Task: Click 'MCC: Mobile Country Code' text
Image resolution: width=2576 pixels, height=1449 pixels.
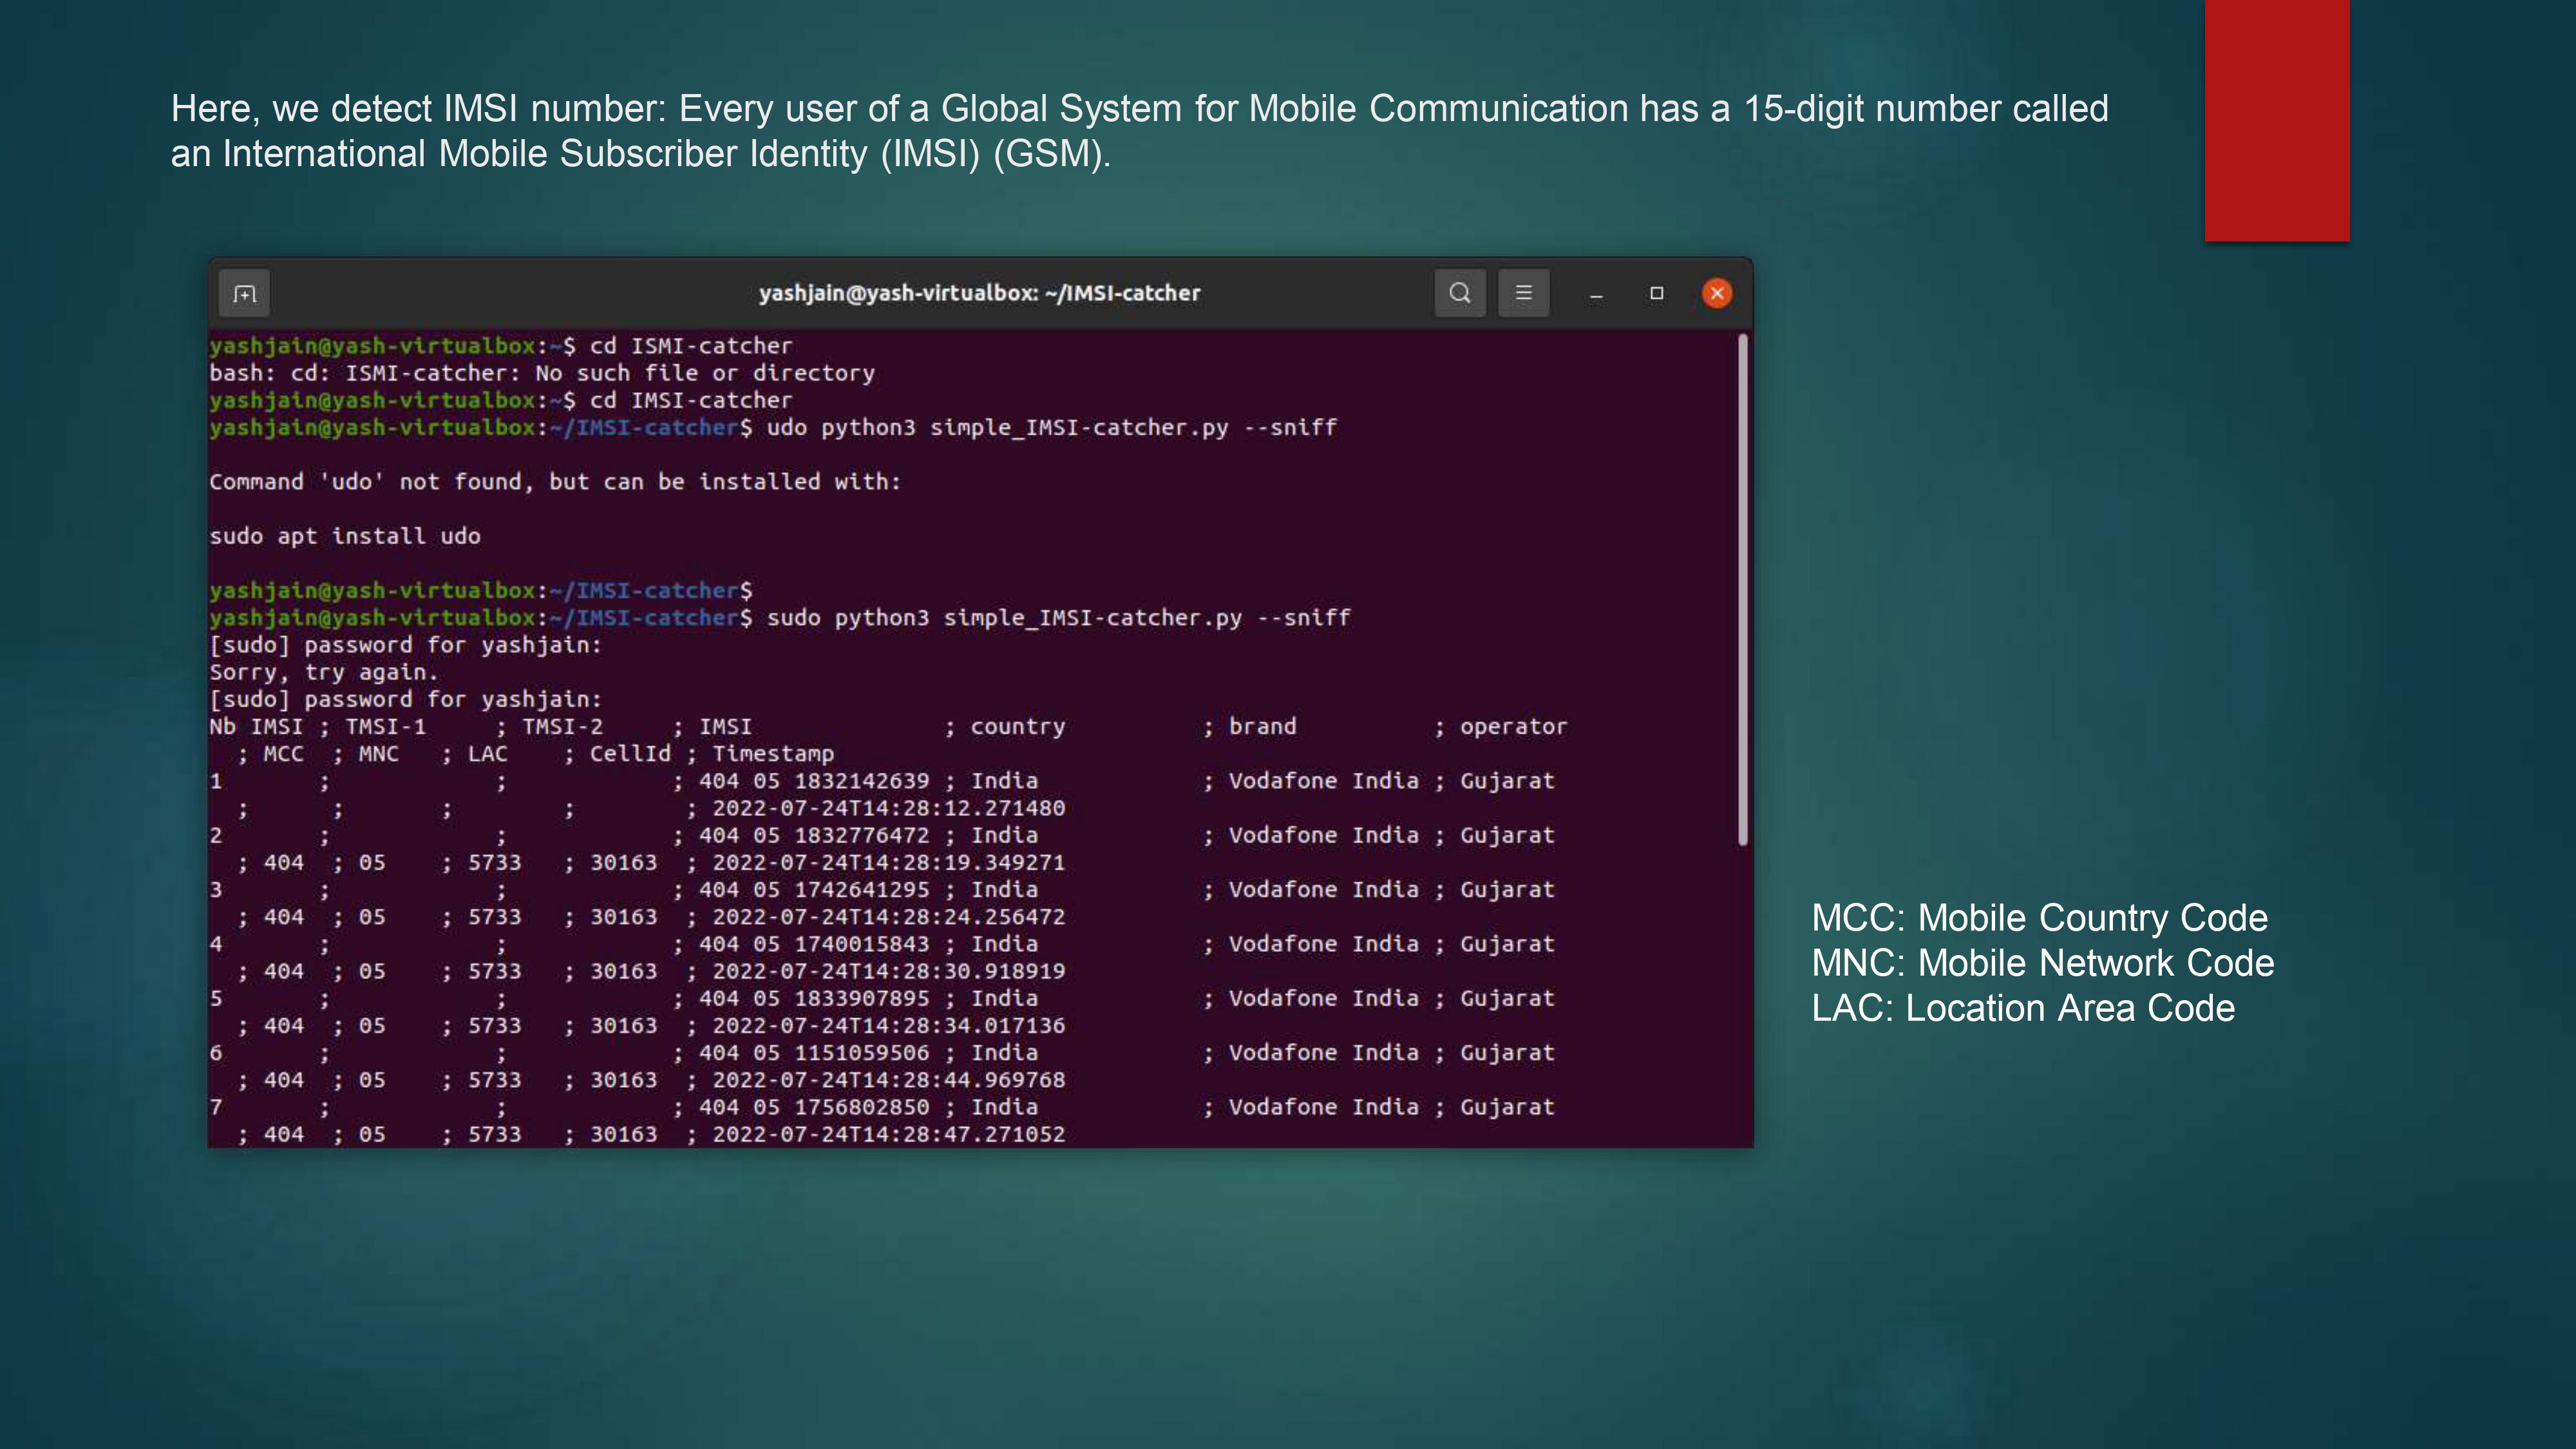Action: (2040, 918)
